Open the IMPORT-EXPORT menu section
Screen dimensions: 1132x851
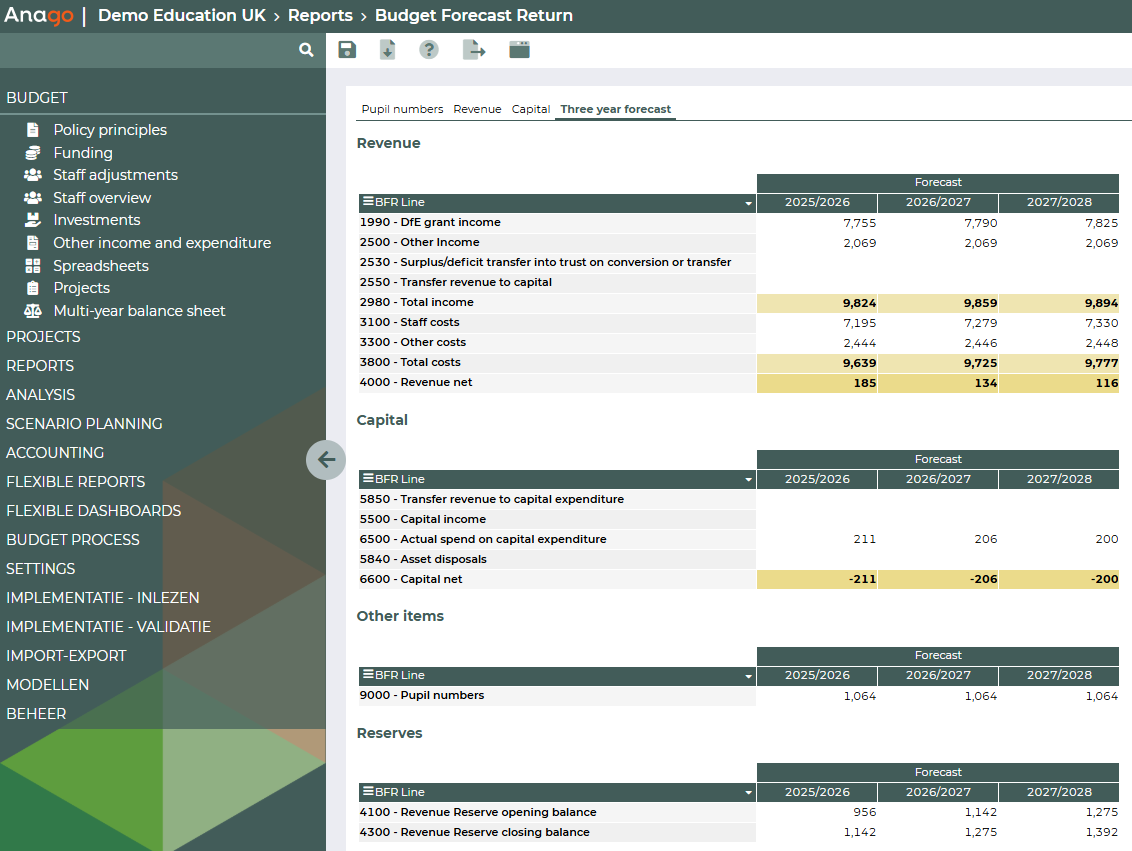tap(66, 655)
